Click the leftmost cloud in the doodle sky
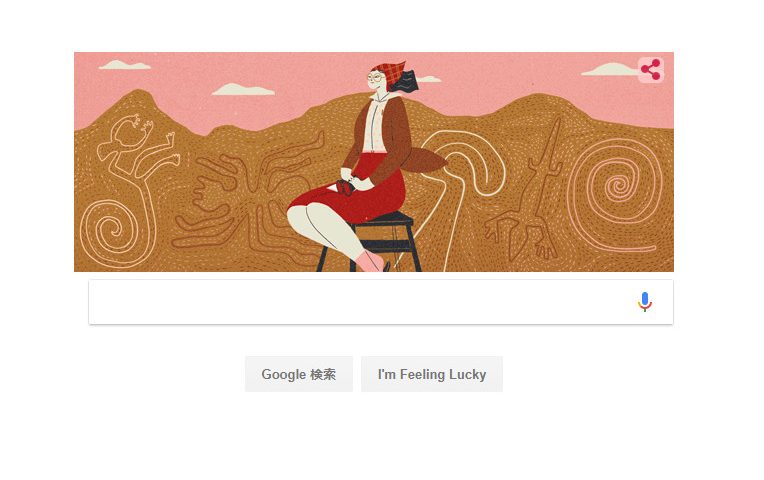Screen dimensions: 764x480 click(124, 65)
